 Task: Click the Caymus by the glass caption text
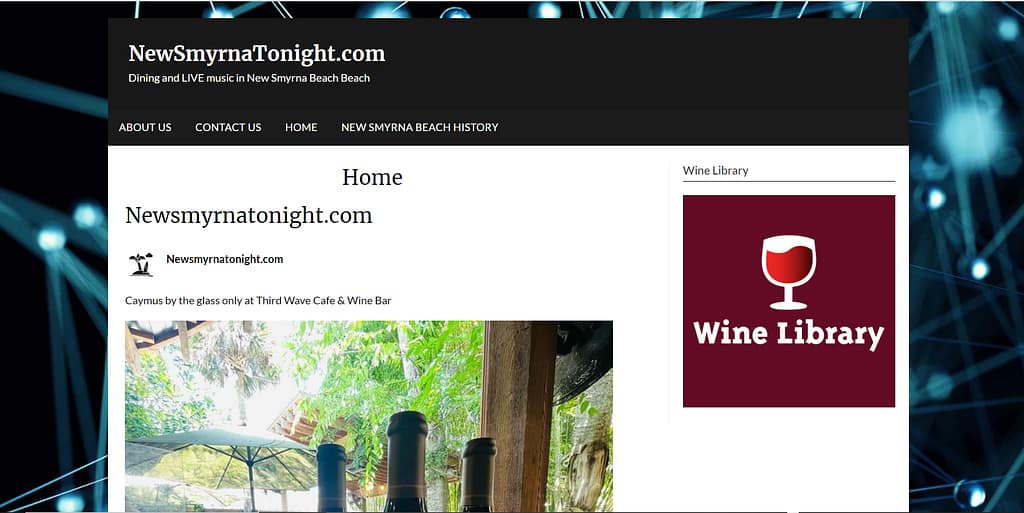[259, 301]
